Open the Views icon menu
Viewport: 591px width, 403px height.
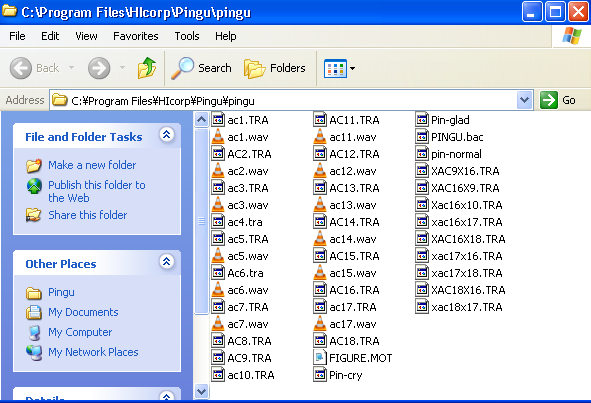335,69
